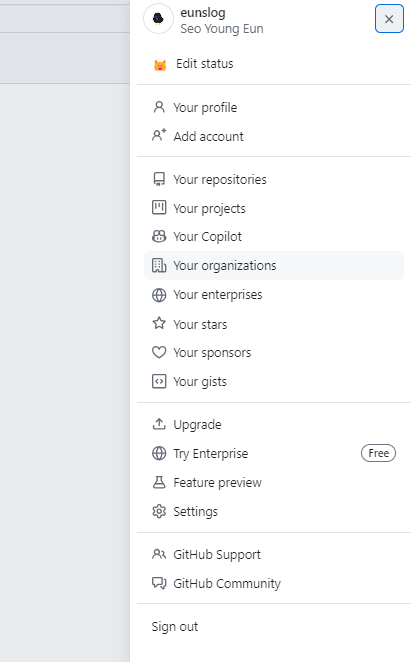Click the upload arrow Upgrade icon

click(159, 424)
